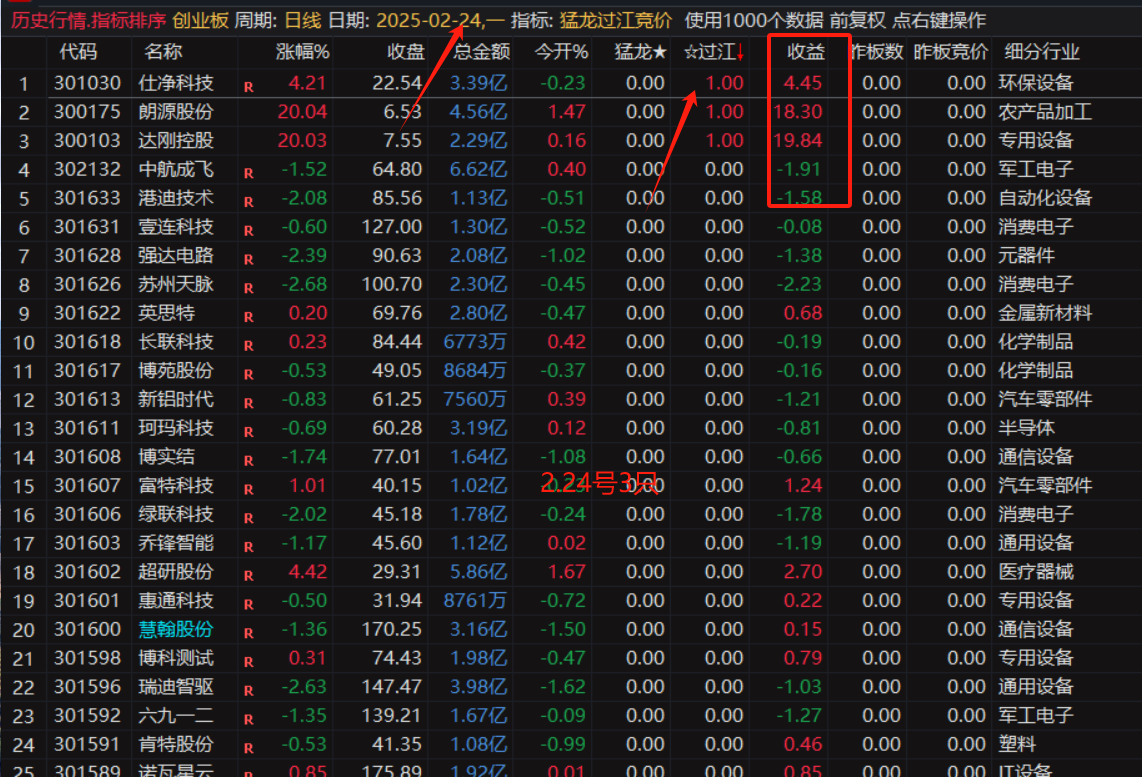Open the 2025-02-24 date selector
Screen dimensions: 1142x777
click(x=430, y=20)
